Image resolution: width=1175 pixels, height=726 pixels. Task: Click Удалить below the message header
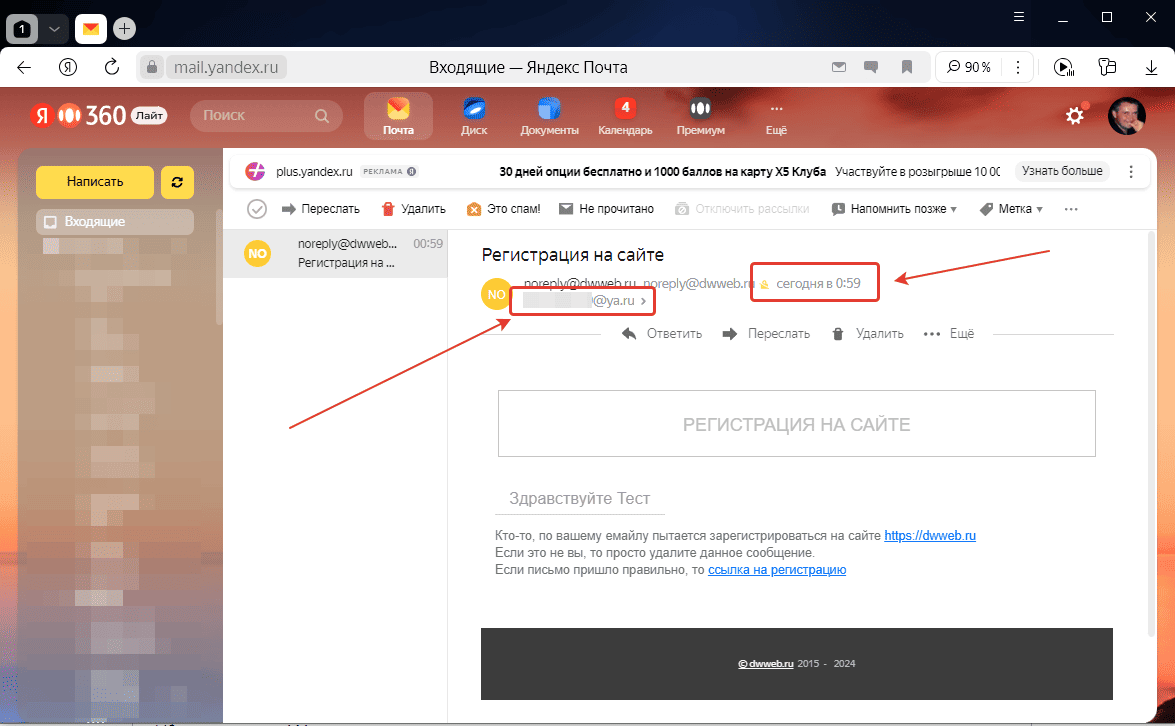(x=868, y=333)
